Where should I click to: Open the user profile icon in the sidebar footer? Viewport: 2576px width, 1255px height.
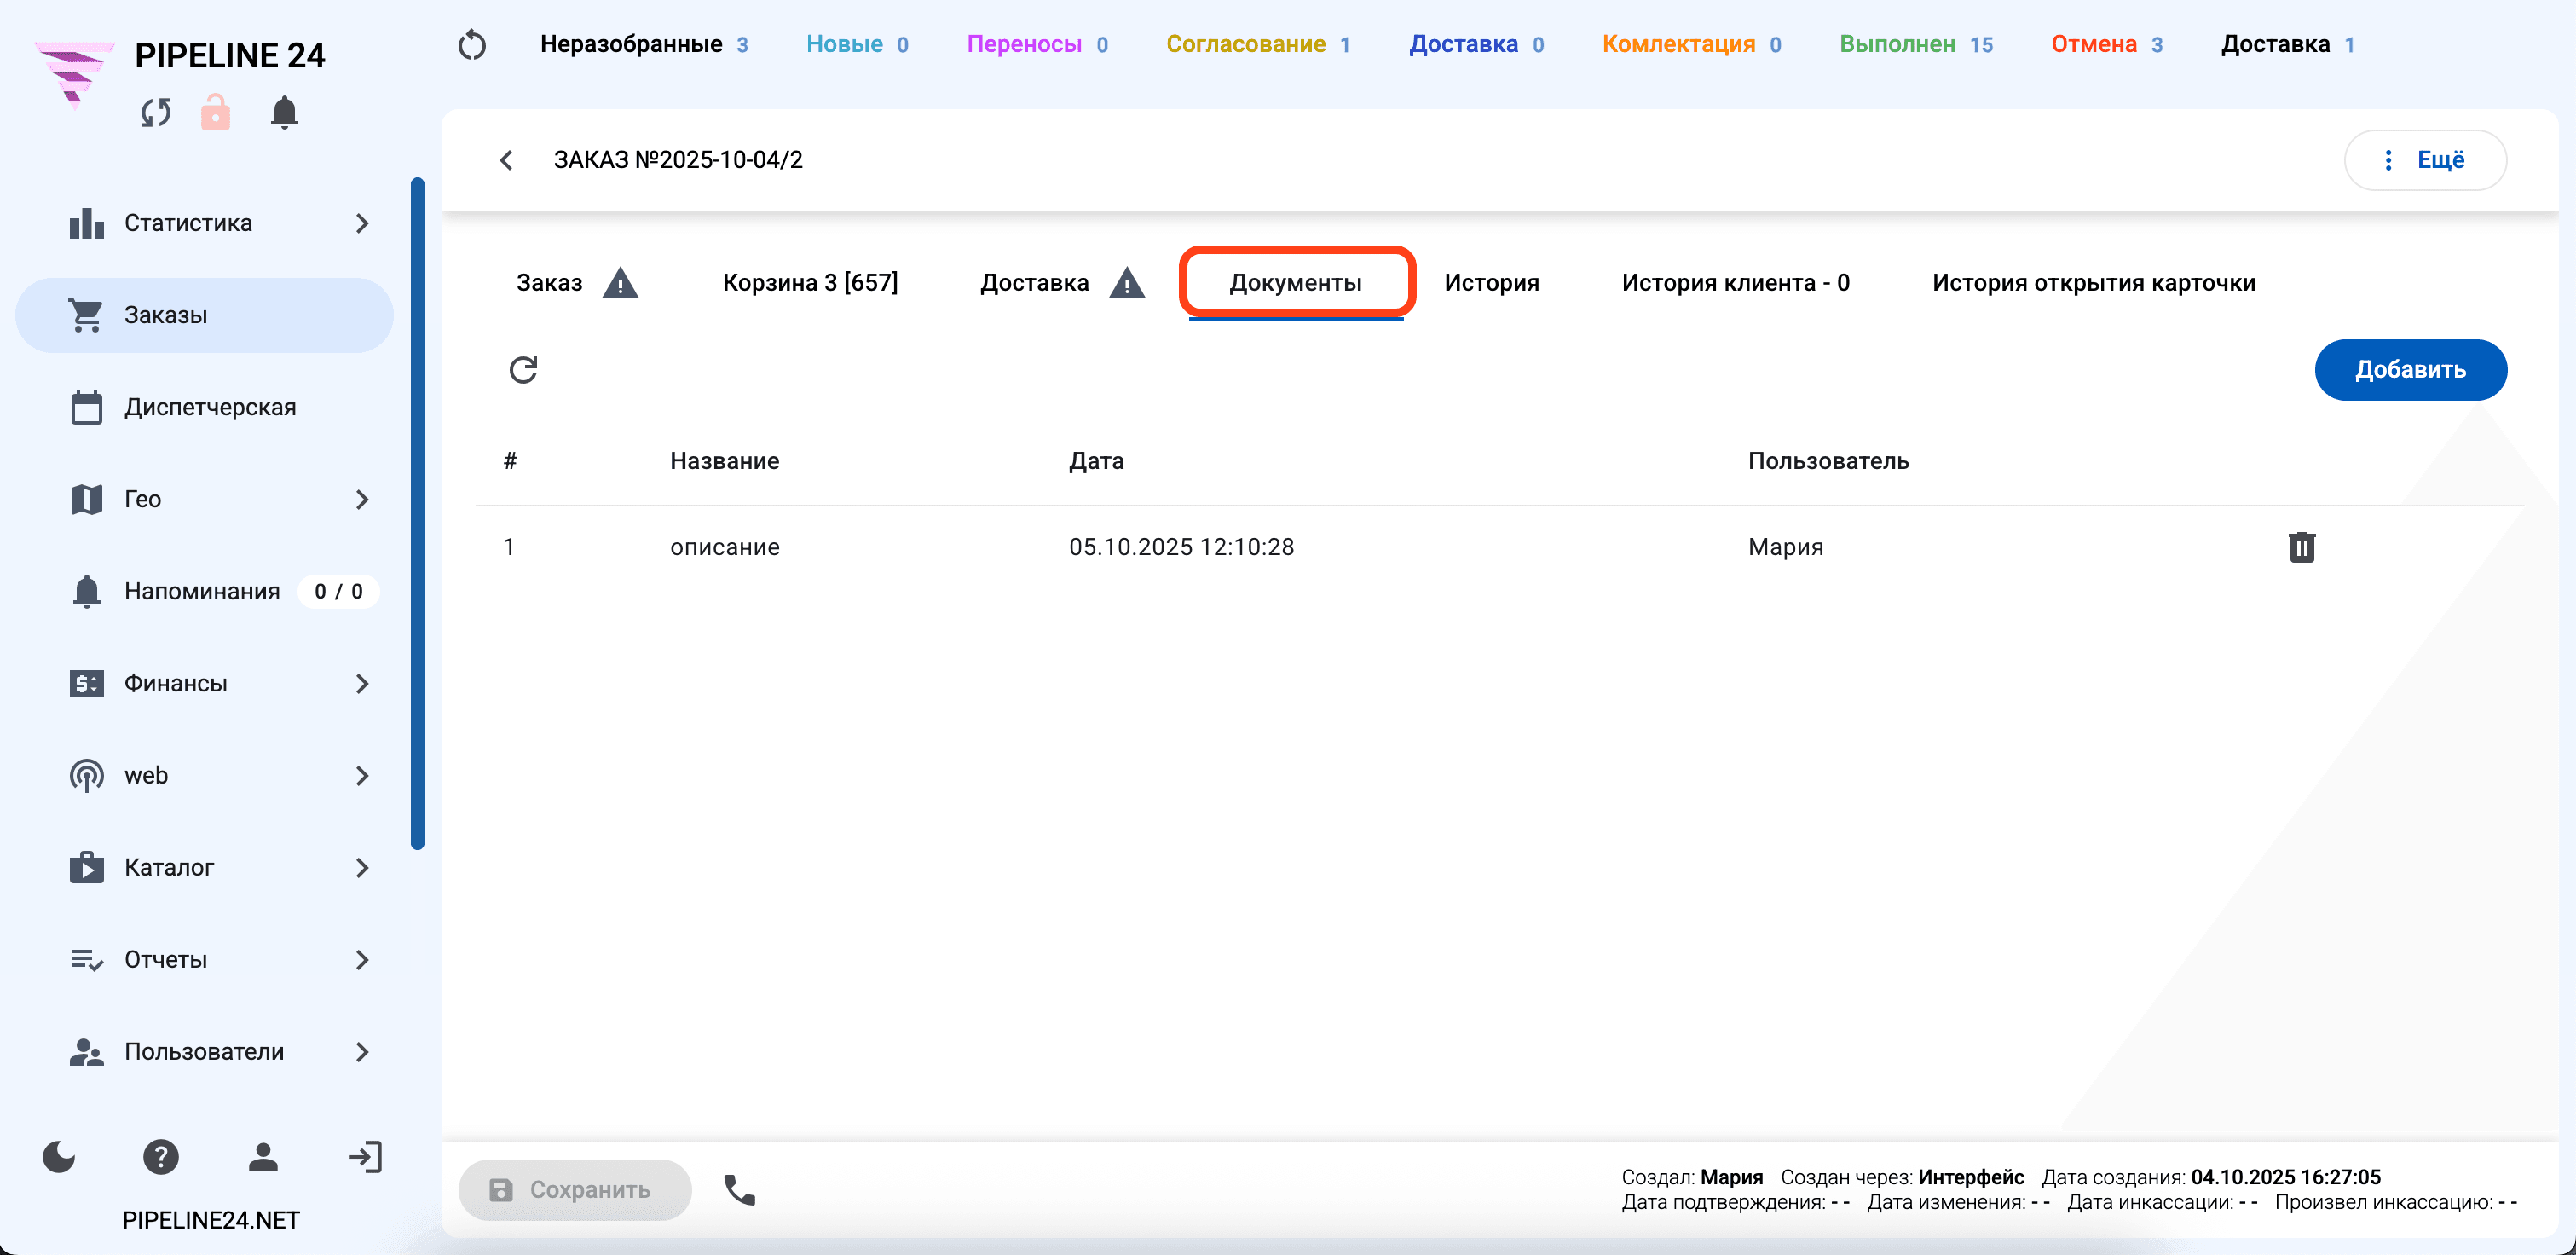[263, 1157]
